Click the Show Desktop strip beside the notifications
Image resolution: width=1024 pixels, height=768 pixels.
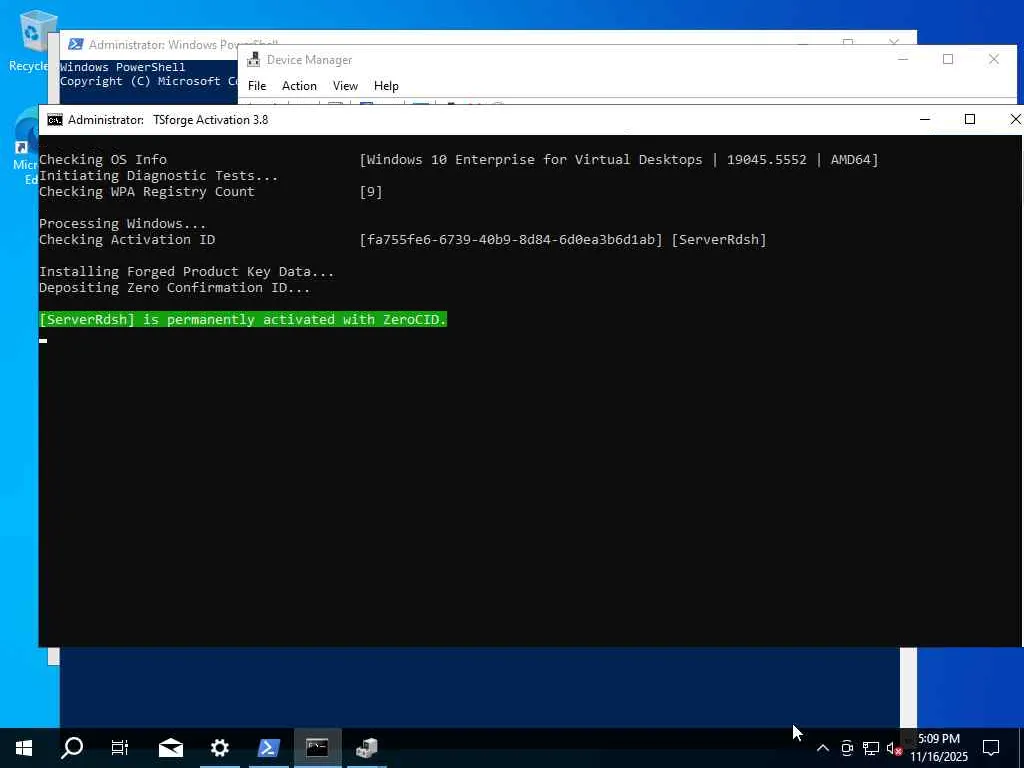pyautogui.click(x=1021, y=748)
